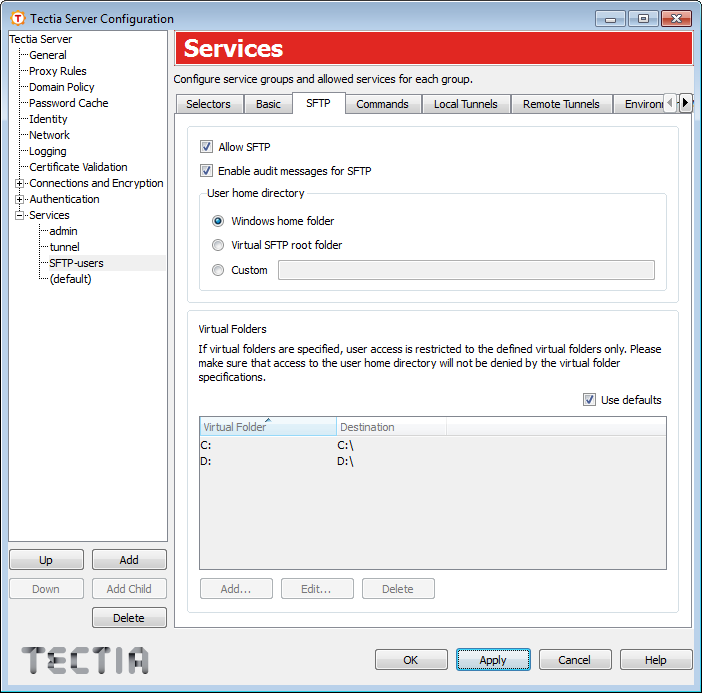Switch to the Selectors tab

(208, 104)
